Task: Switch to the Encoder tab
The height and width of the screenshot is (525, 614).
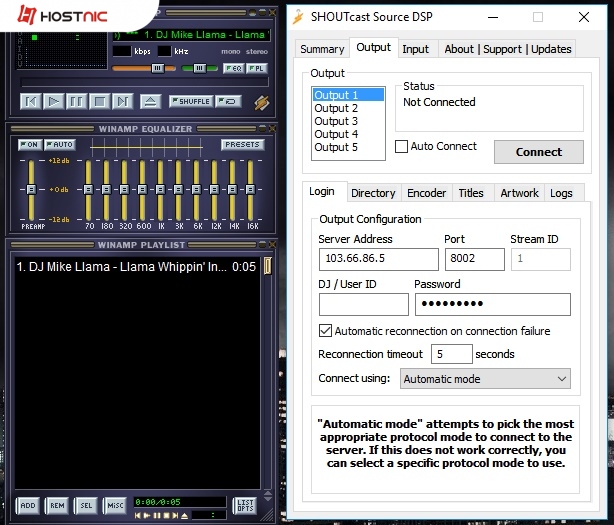Action: click(426, 193)
